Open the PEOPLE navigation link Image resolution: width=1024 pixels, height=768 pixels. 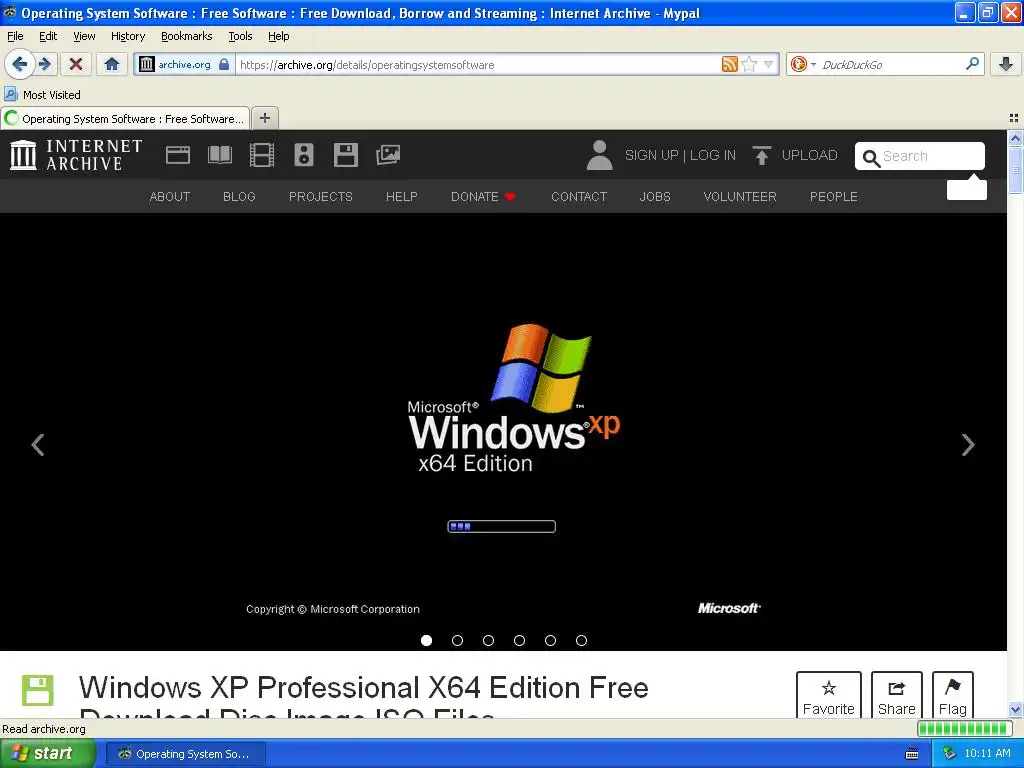pos(834,197)
